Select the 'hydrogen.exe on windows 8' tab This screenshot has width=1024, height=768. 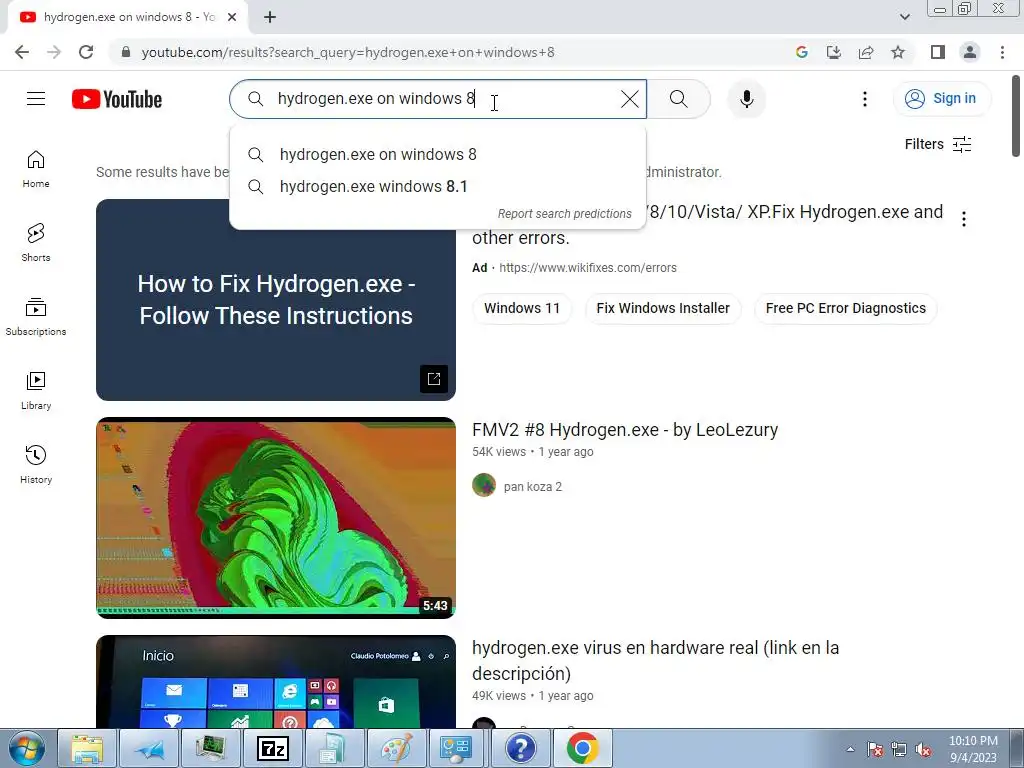coord(128,17)
